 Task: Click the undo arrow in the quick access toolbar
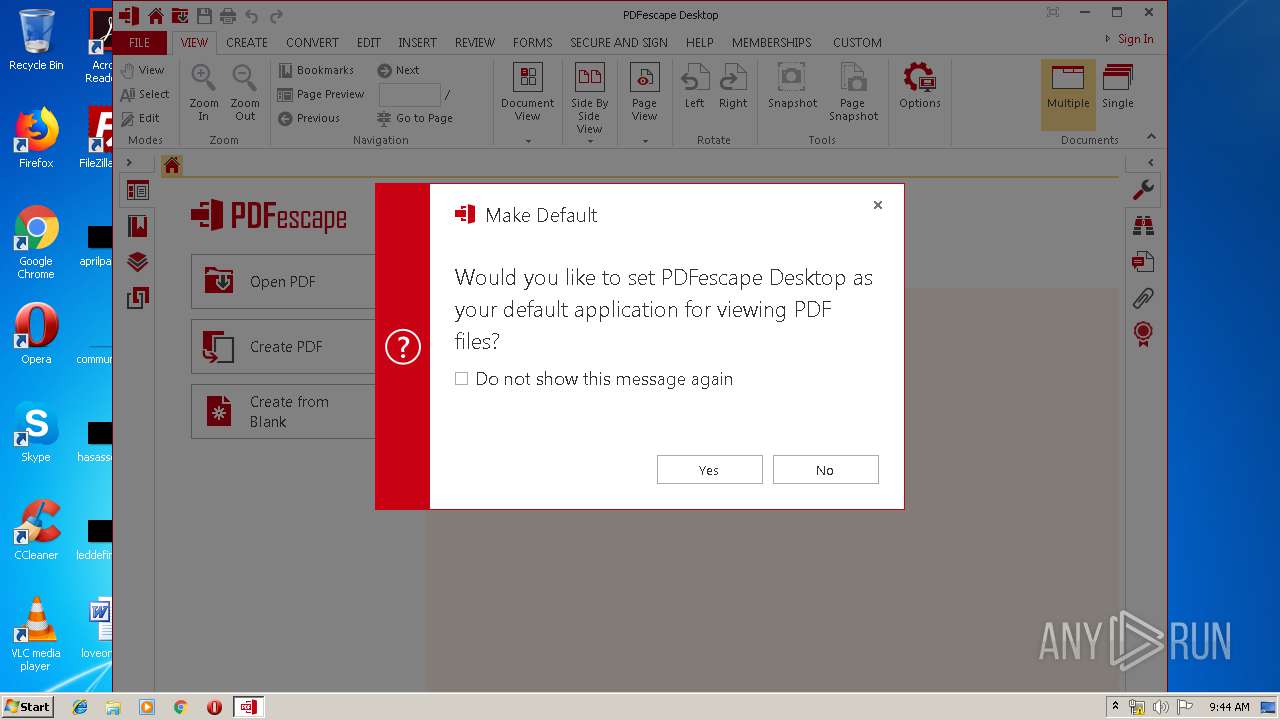tap(252, 15)
